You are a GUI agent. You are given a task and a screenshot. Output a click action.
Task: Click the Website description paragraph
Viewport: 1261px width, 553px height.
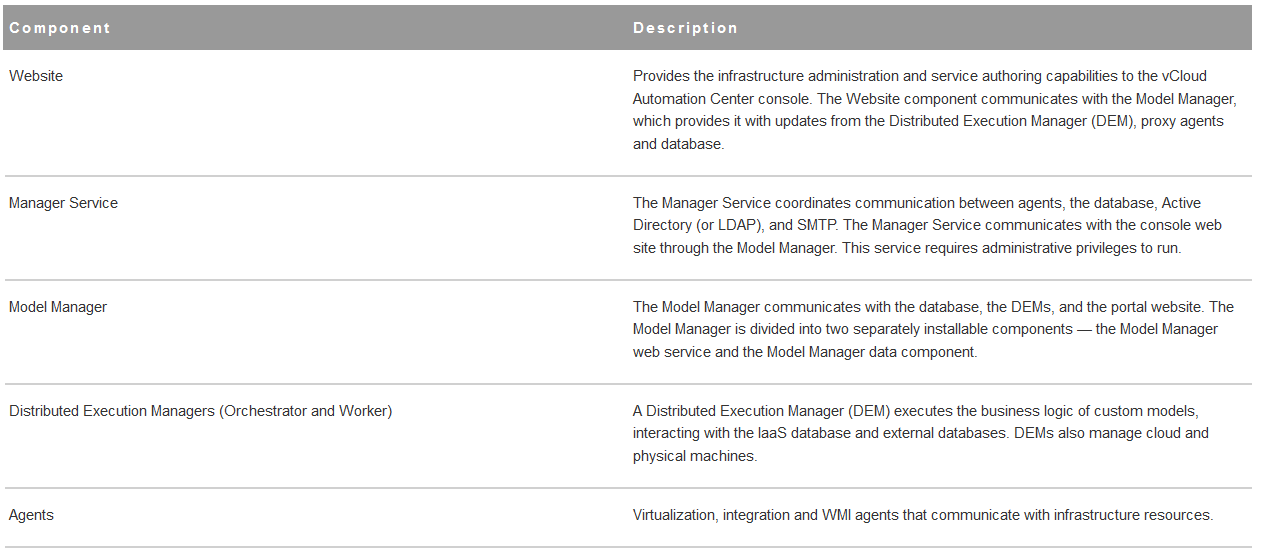click(x=935, y=110)
